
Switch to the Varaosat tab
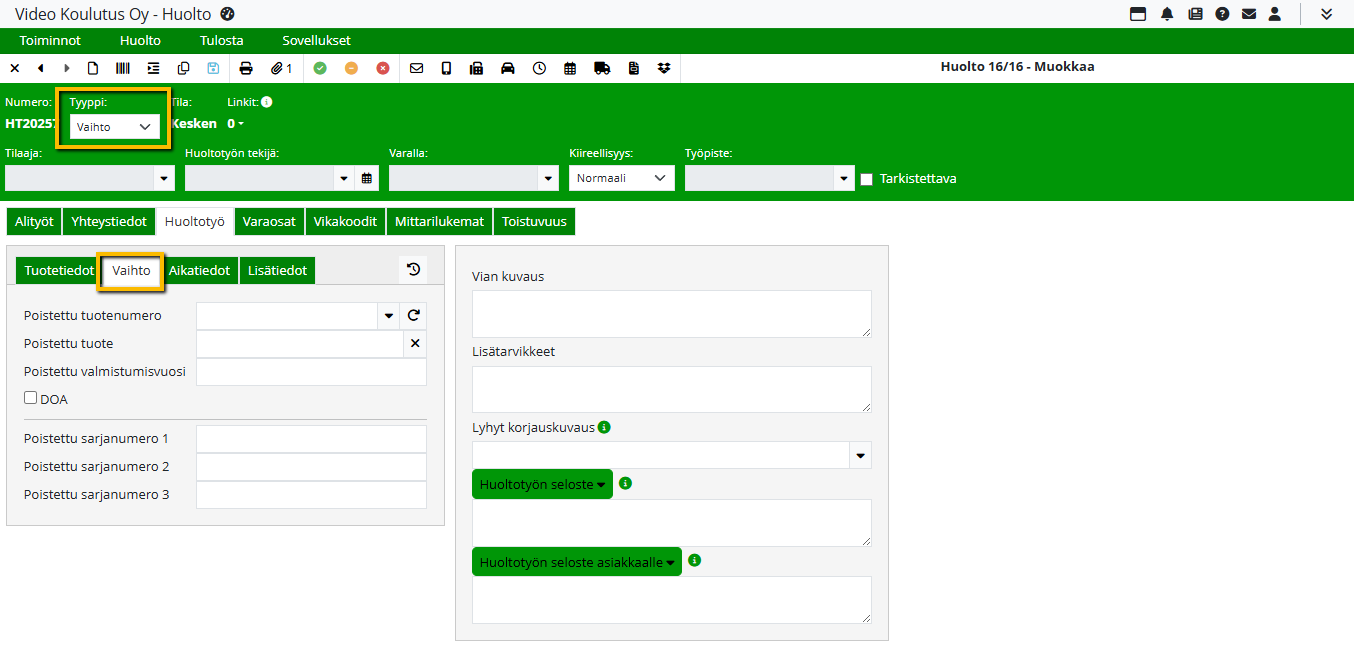269,221
